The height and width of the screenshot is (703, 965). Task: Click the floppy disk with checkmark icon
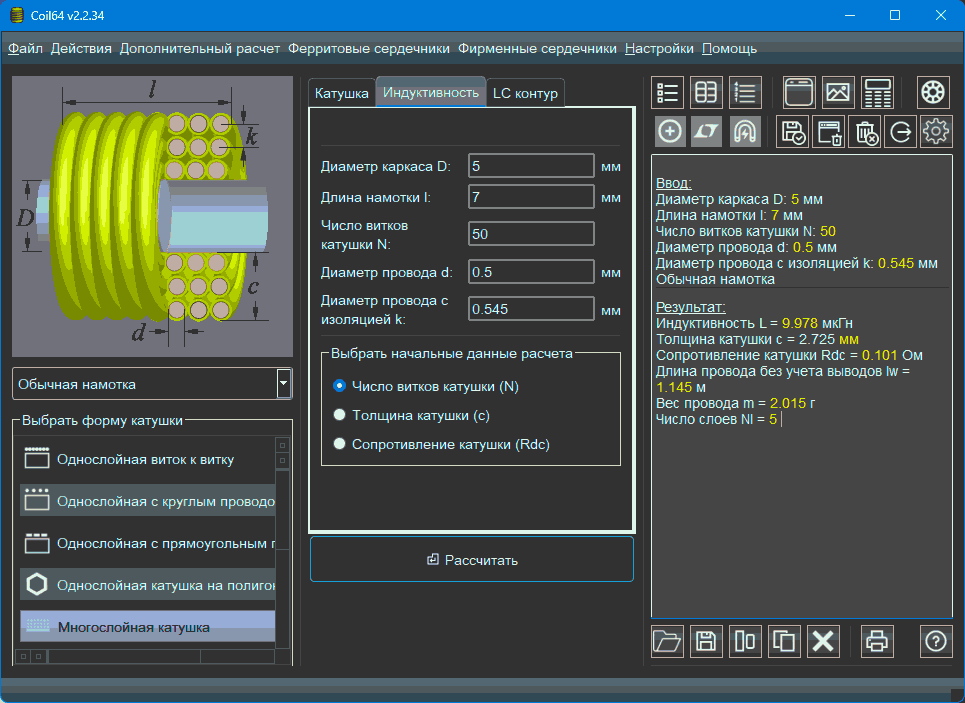click(792, 132)
